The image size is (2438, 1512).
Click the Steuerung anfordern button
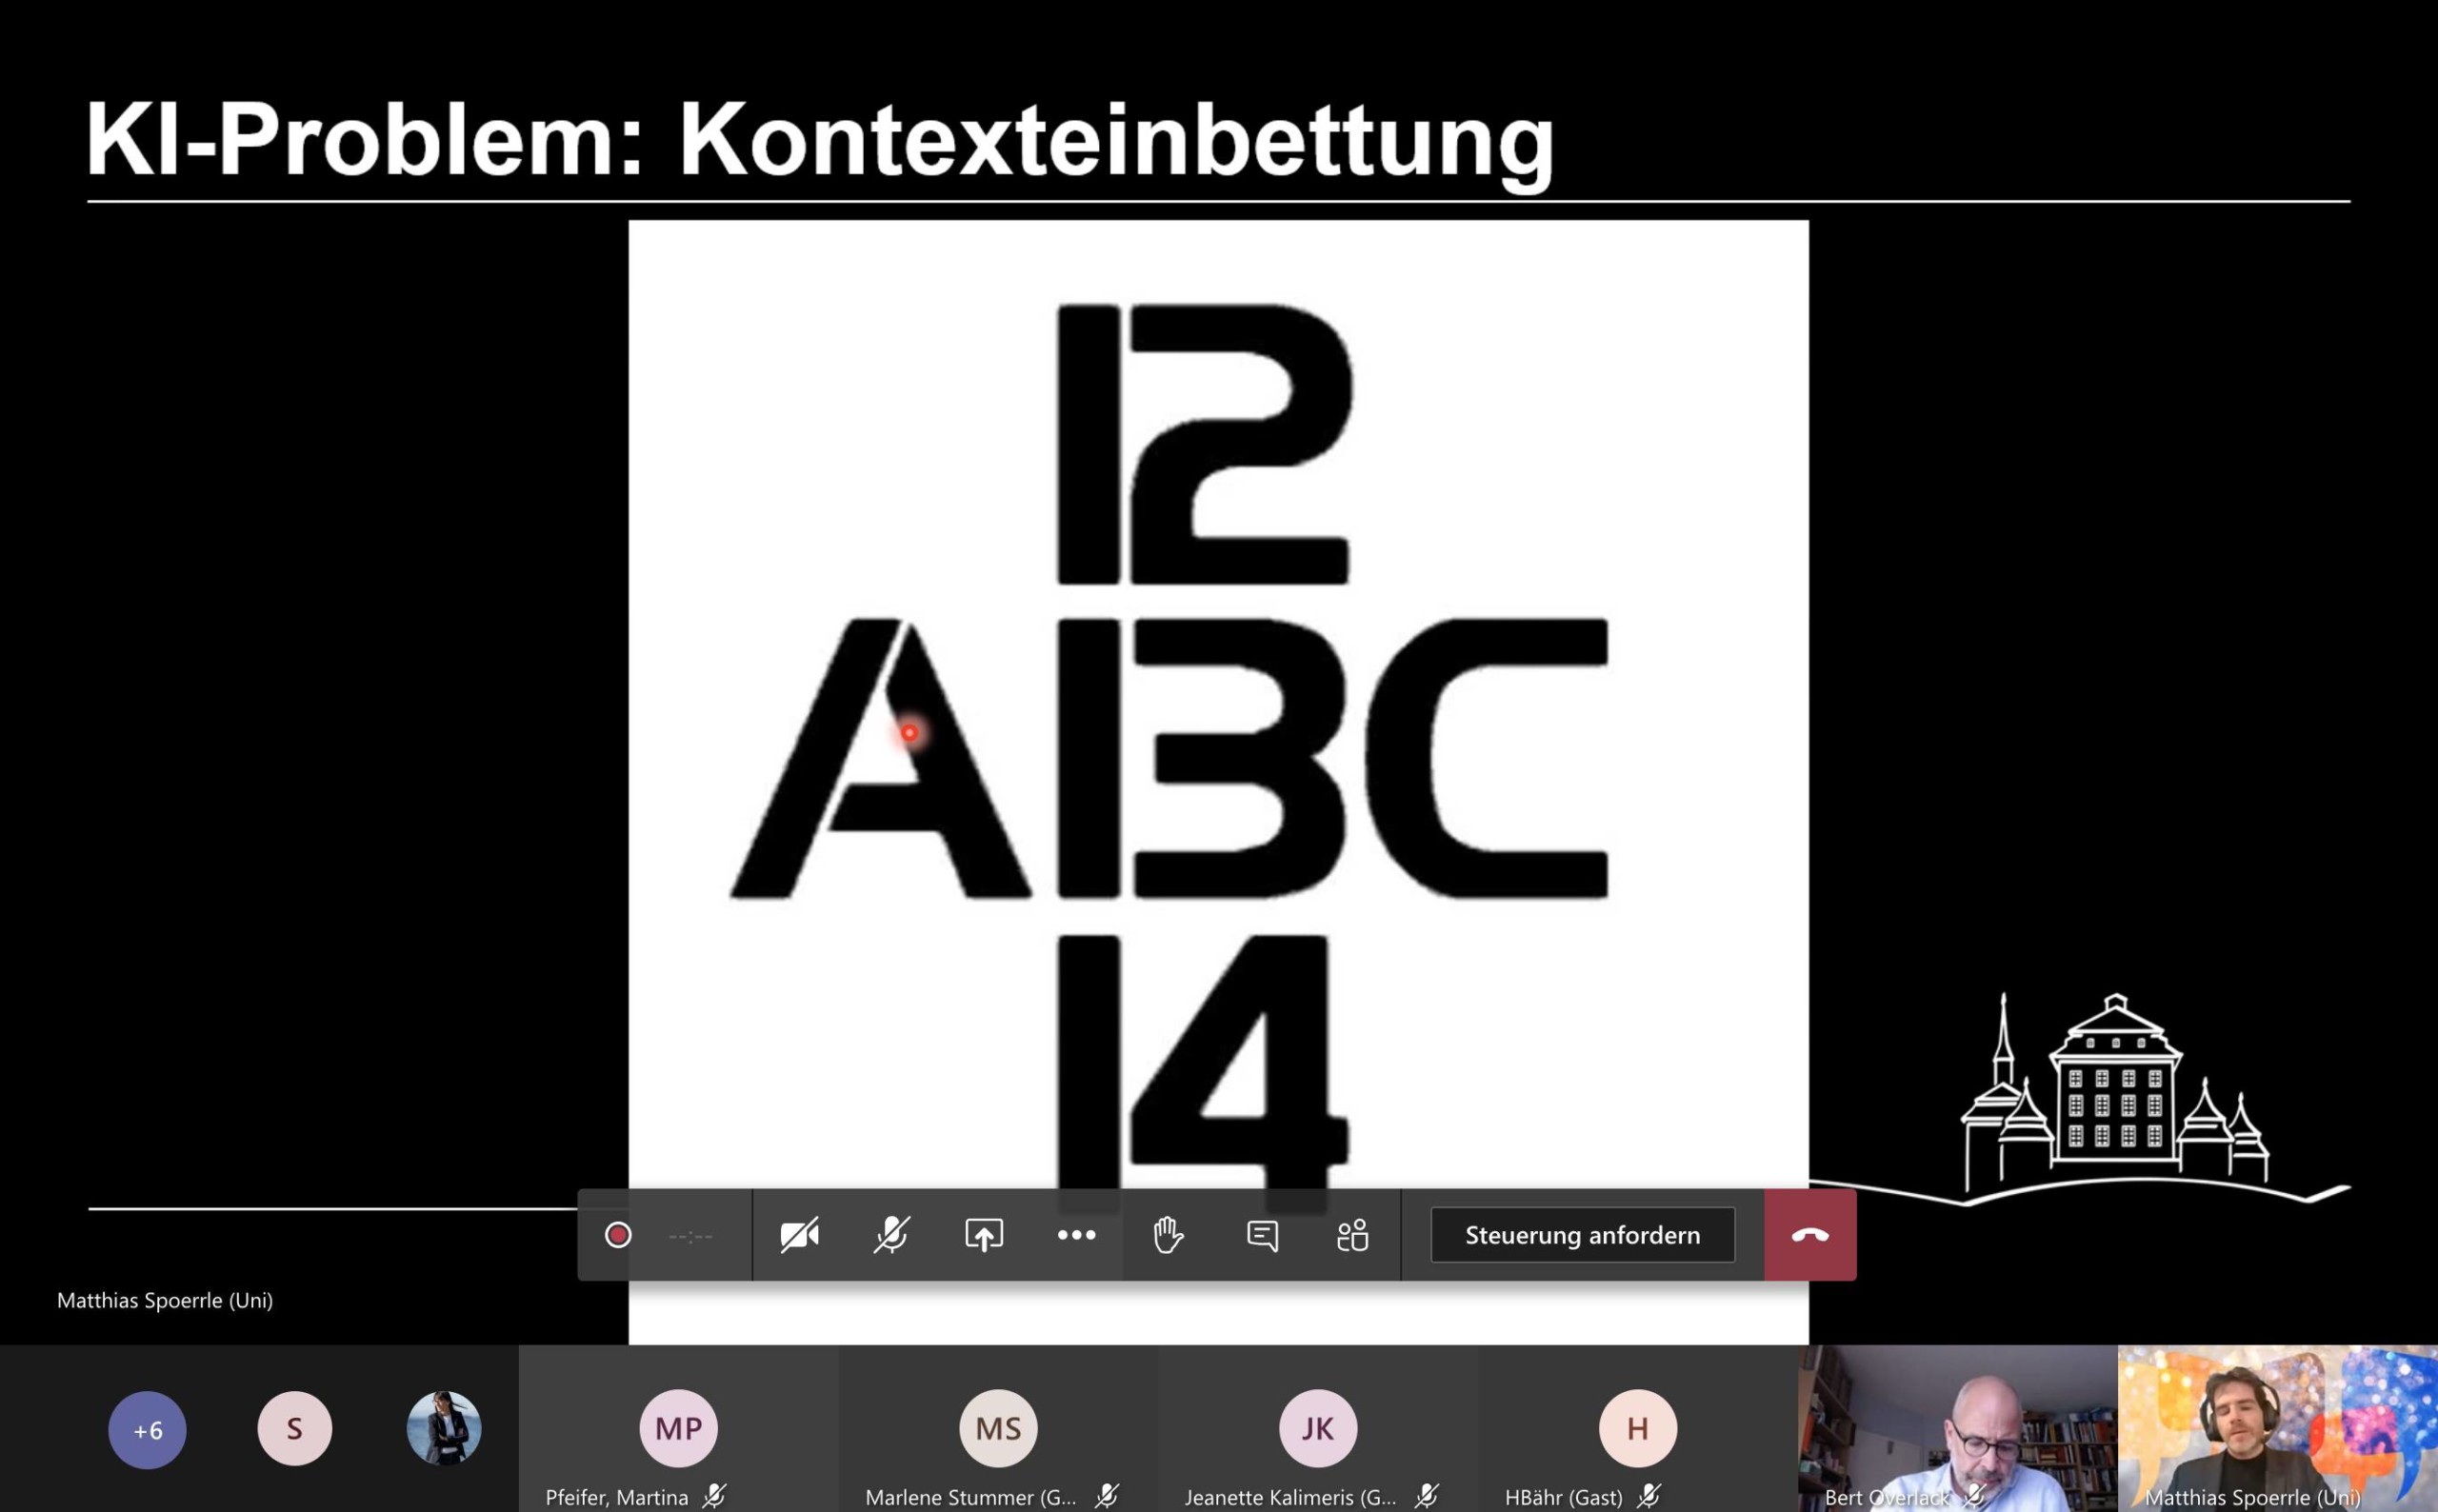(1582, 1235)
